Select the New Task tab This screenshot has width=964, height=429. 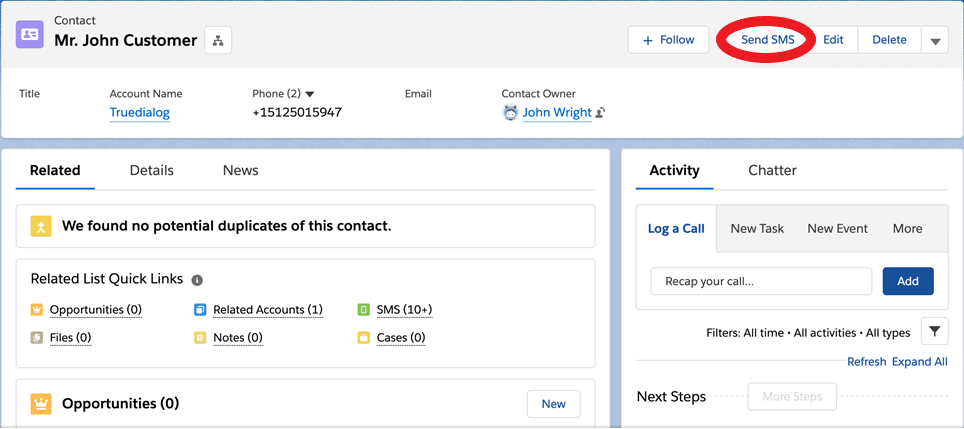(757, 229)
